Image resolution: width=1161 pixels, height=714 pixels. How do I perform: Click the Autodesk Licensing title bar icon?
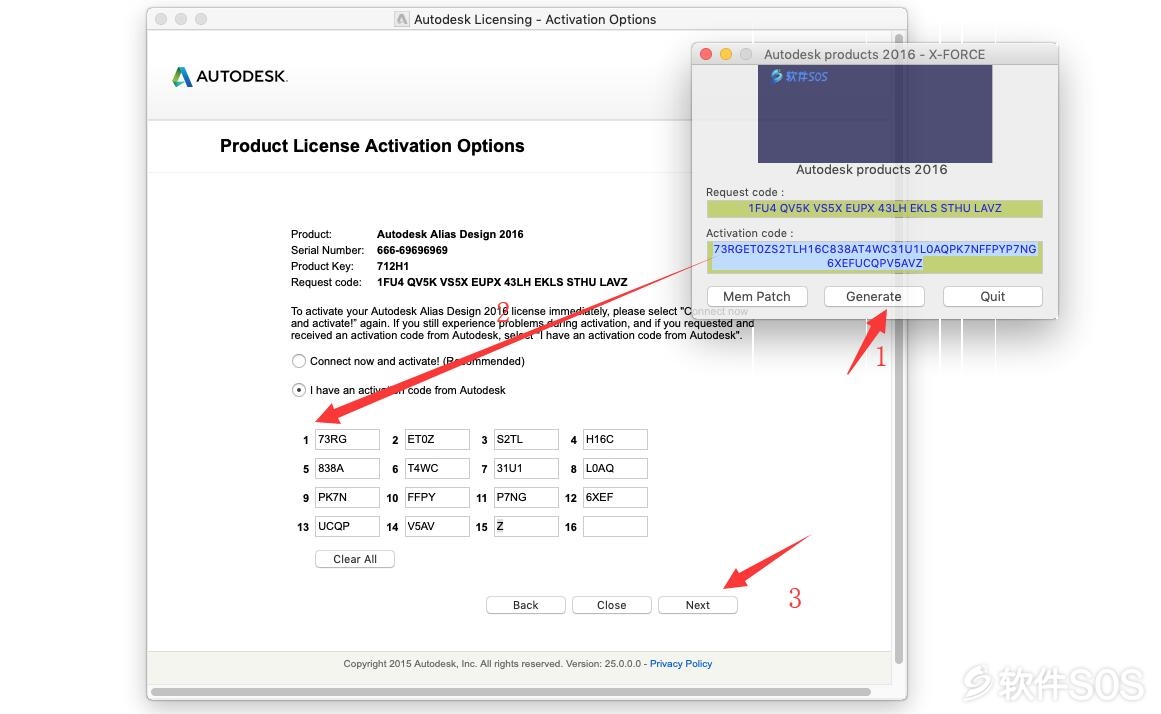click(401, 19)
